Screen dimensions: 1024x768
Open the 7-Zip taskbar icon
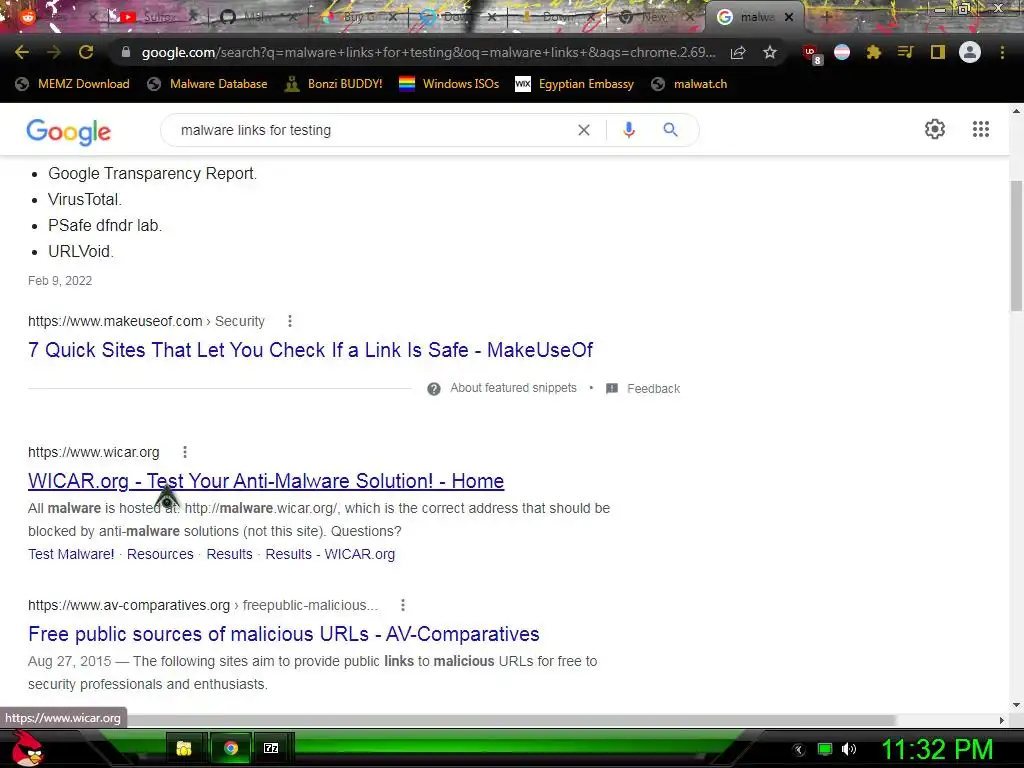(x=271, y=748)
